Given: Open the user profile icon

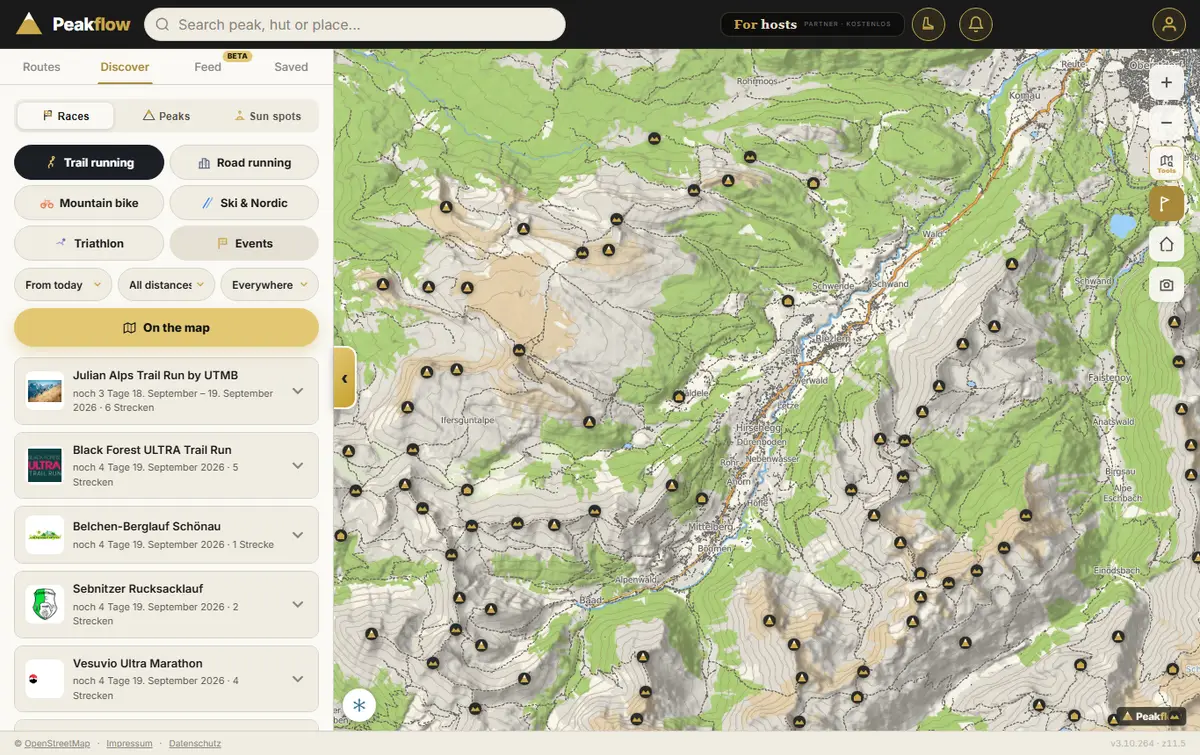Looking at the screenshot, I should click(1168, 25).
